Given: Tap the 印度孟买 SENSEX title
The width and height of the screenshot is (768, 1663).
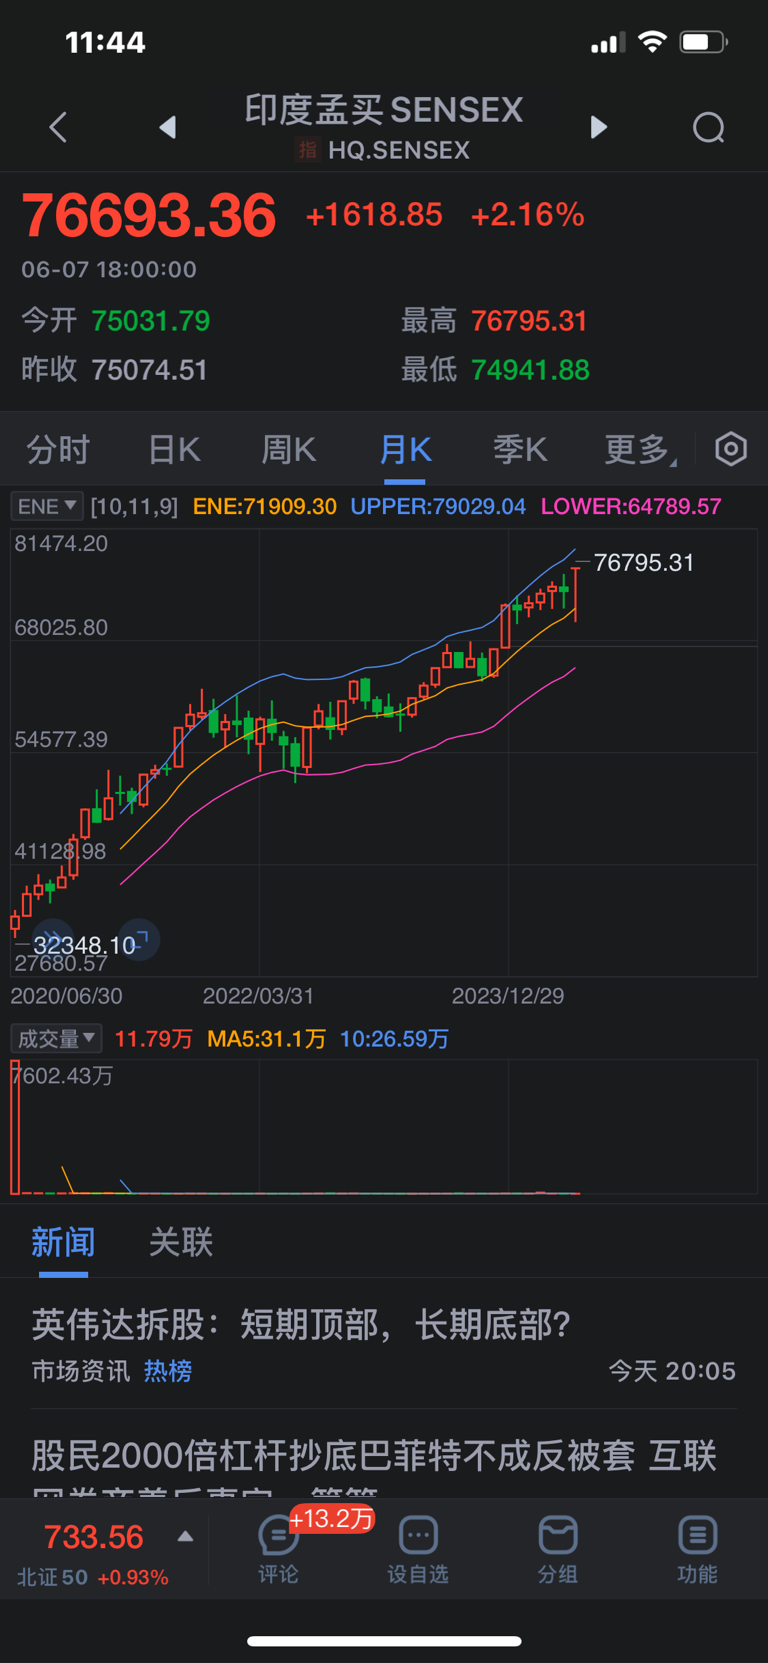Looking at the screenshot, I should point(384,109).
